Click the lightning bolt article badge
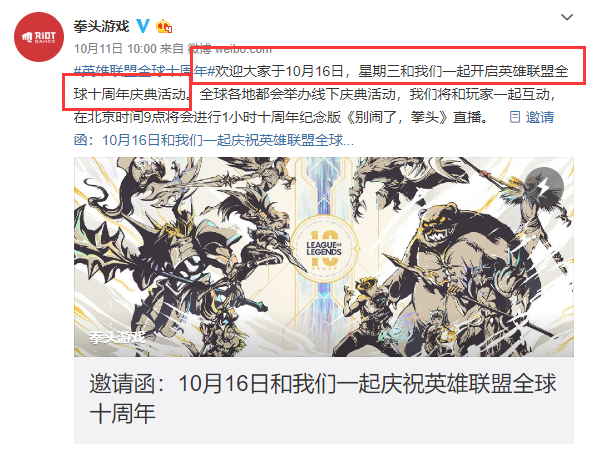 pyautogui.click(x=544, y=186)
